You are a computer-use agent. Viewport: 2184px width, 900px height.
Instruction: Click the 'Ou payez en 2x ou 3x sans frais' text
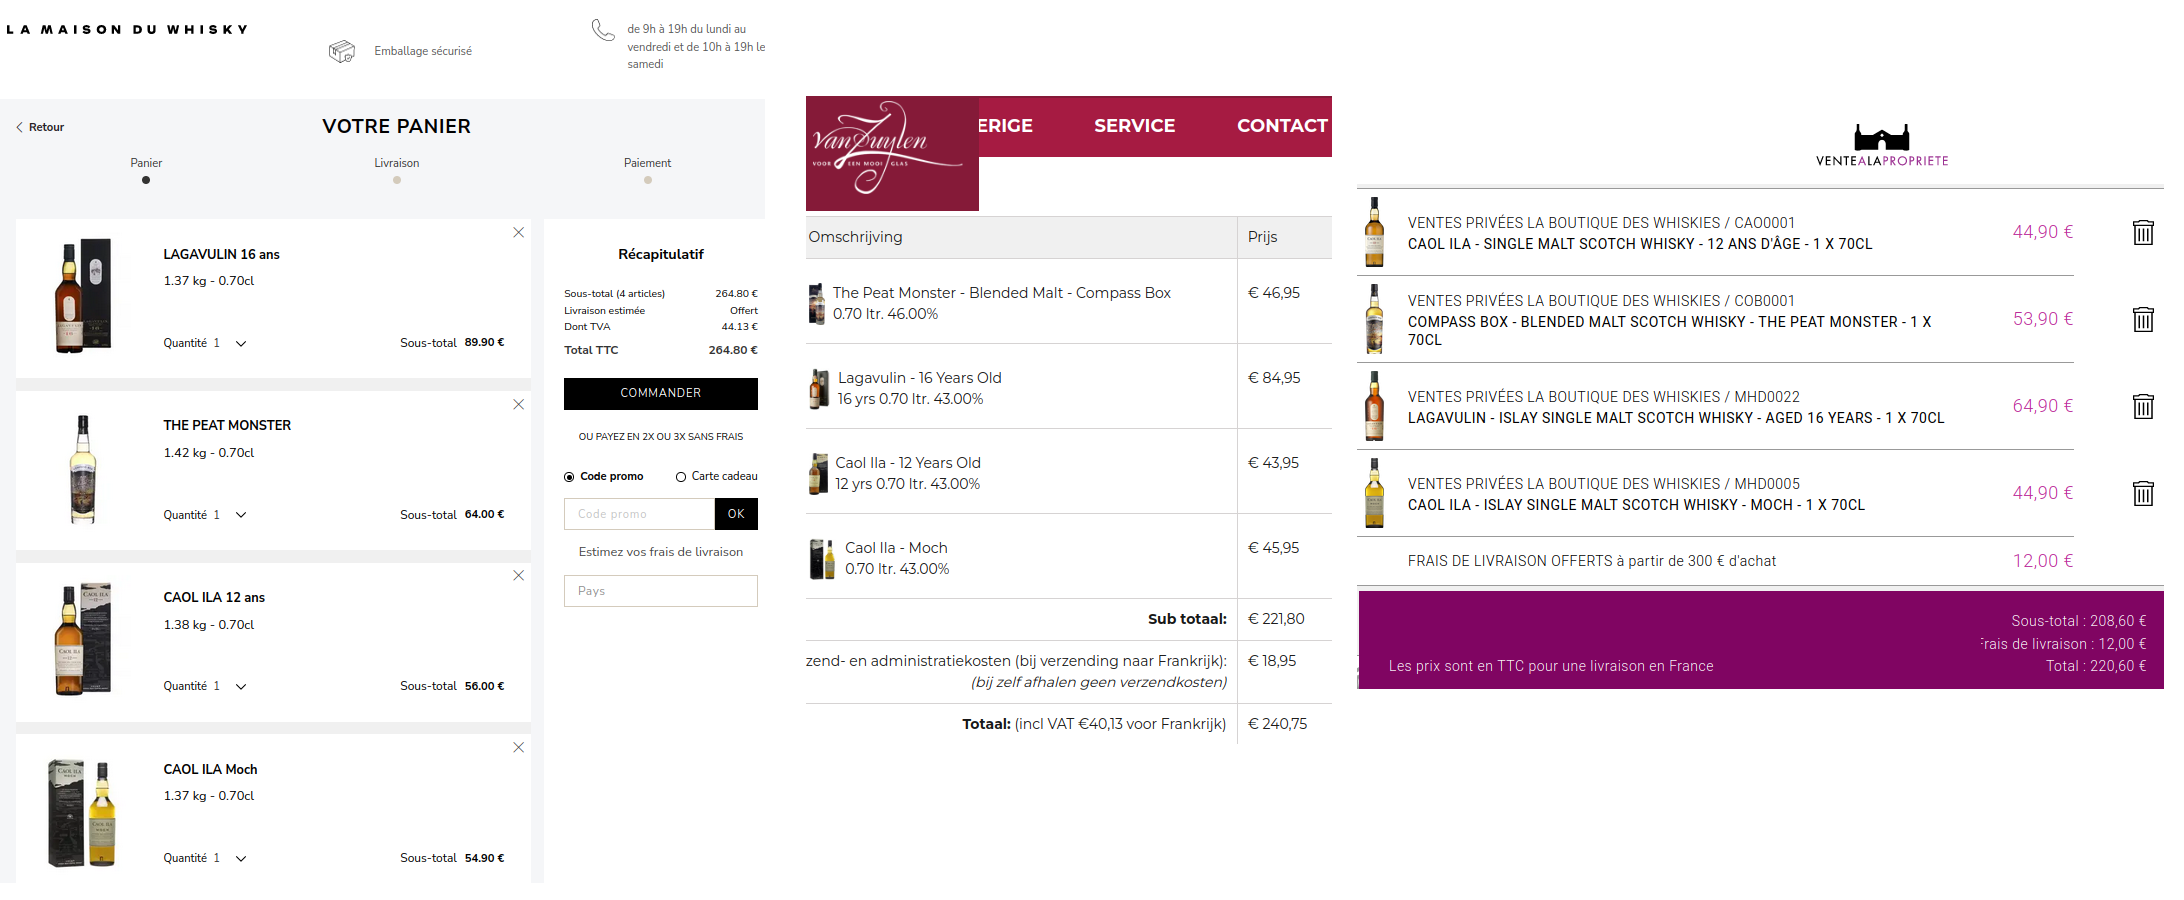(x=661, y=437)
